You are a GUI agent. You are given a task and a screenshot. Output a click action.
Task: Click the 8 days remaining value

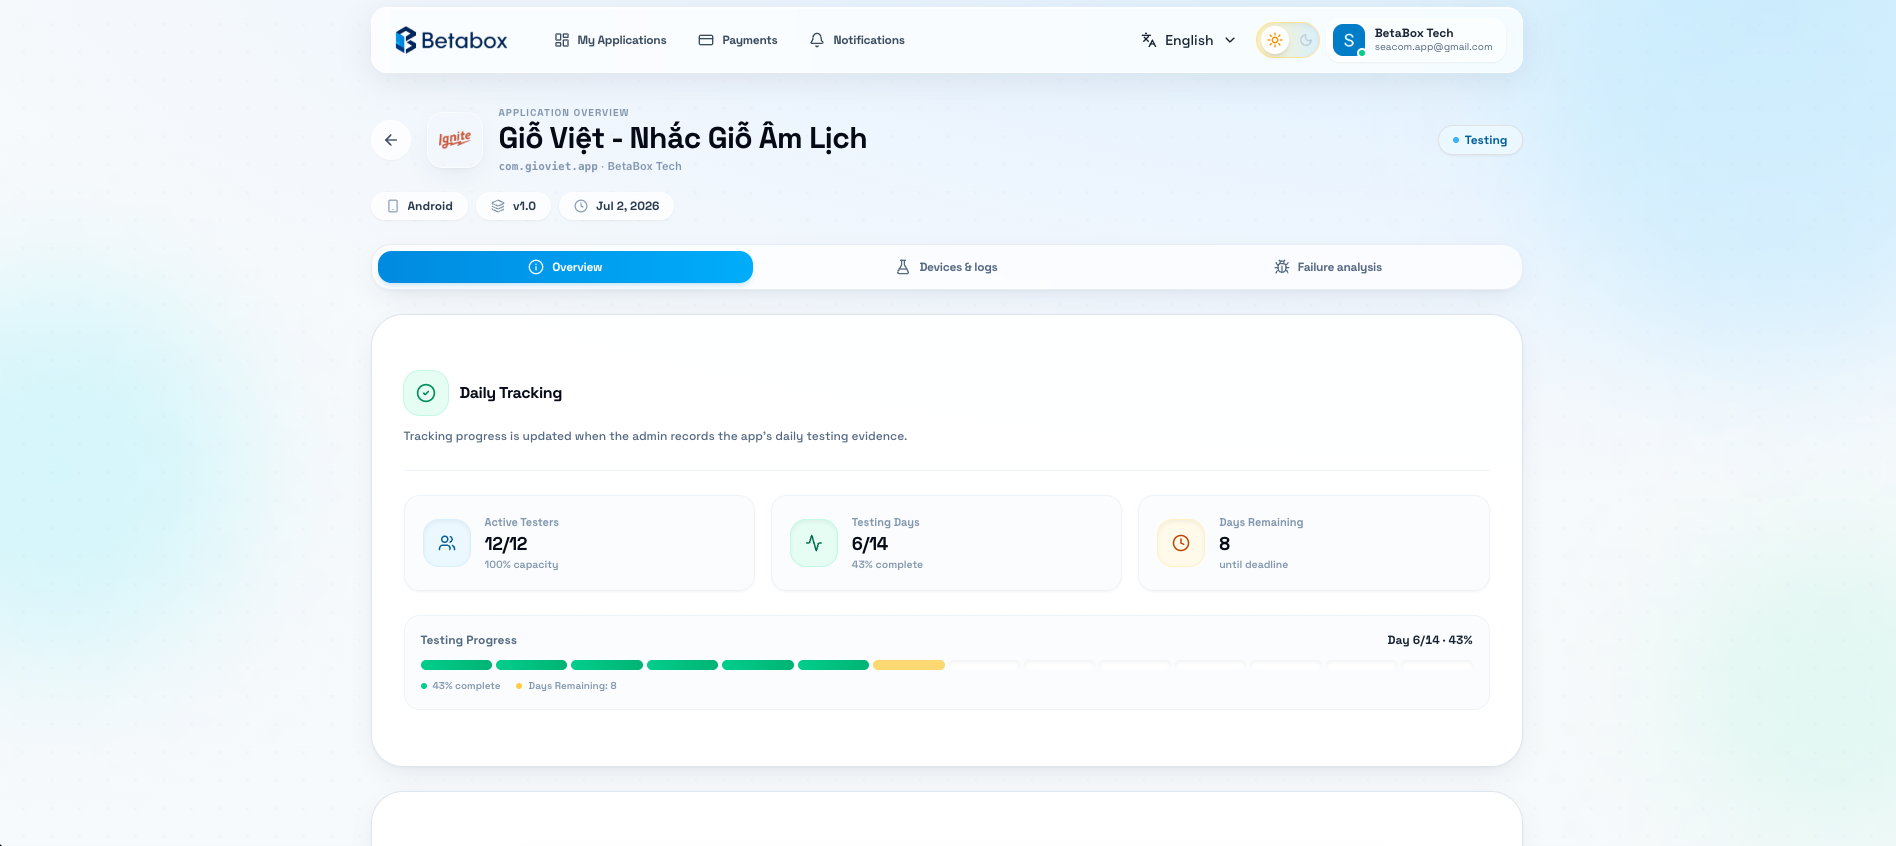1225,544
